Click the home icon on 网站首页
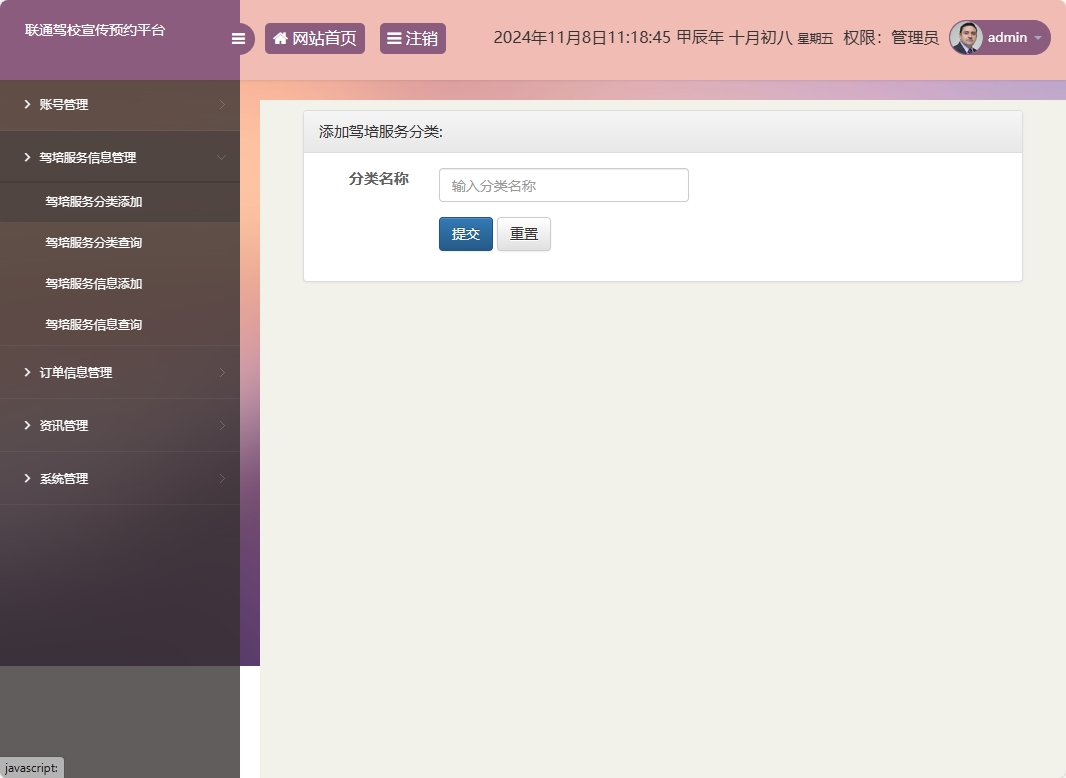The width and height of the screenshot is (1066, 778). click(280, 38)
